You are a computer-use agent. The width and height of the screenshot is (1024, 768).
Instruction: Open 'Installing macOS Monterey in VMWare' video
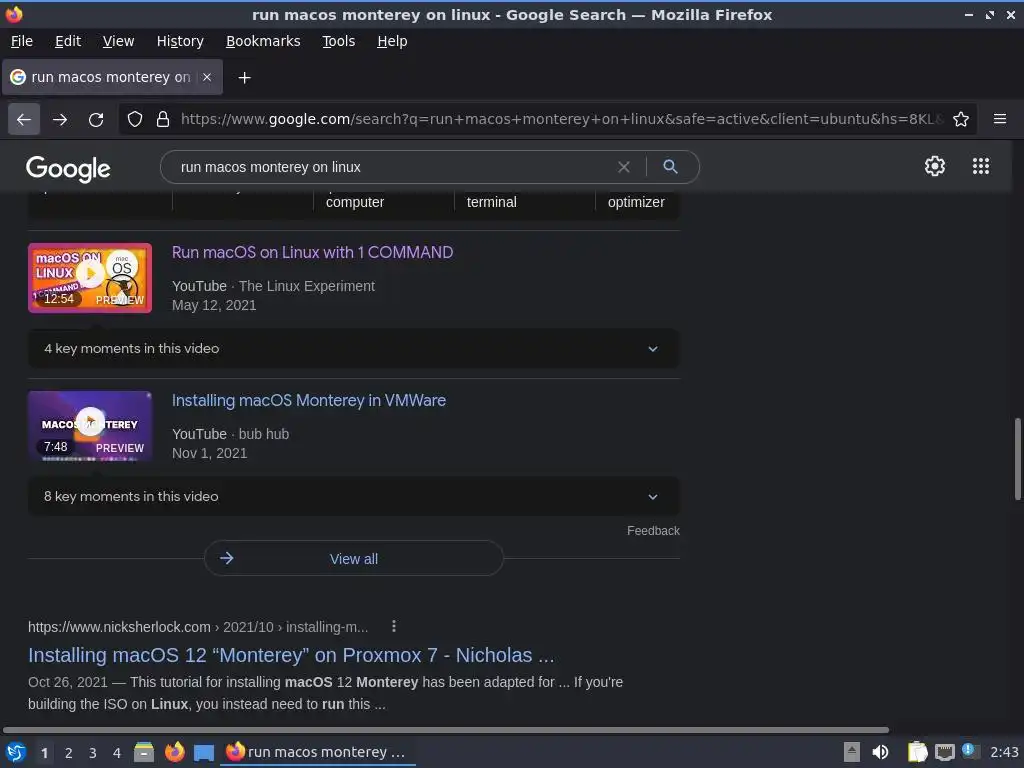click(309, 400)
